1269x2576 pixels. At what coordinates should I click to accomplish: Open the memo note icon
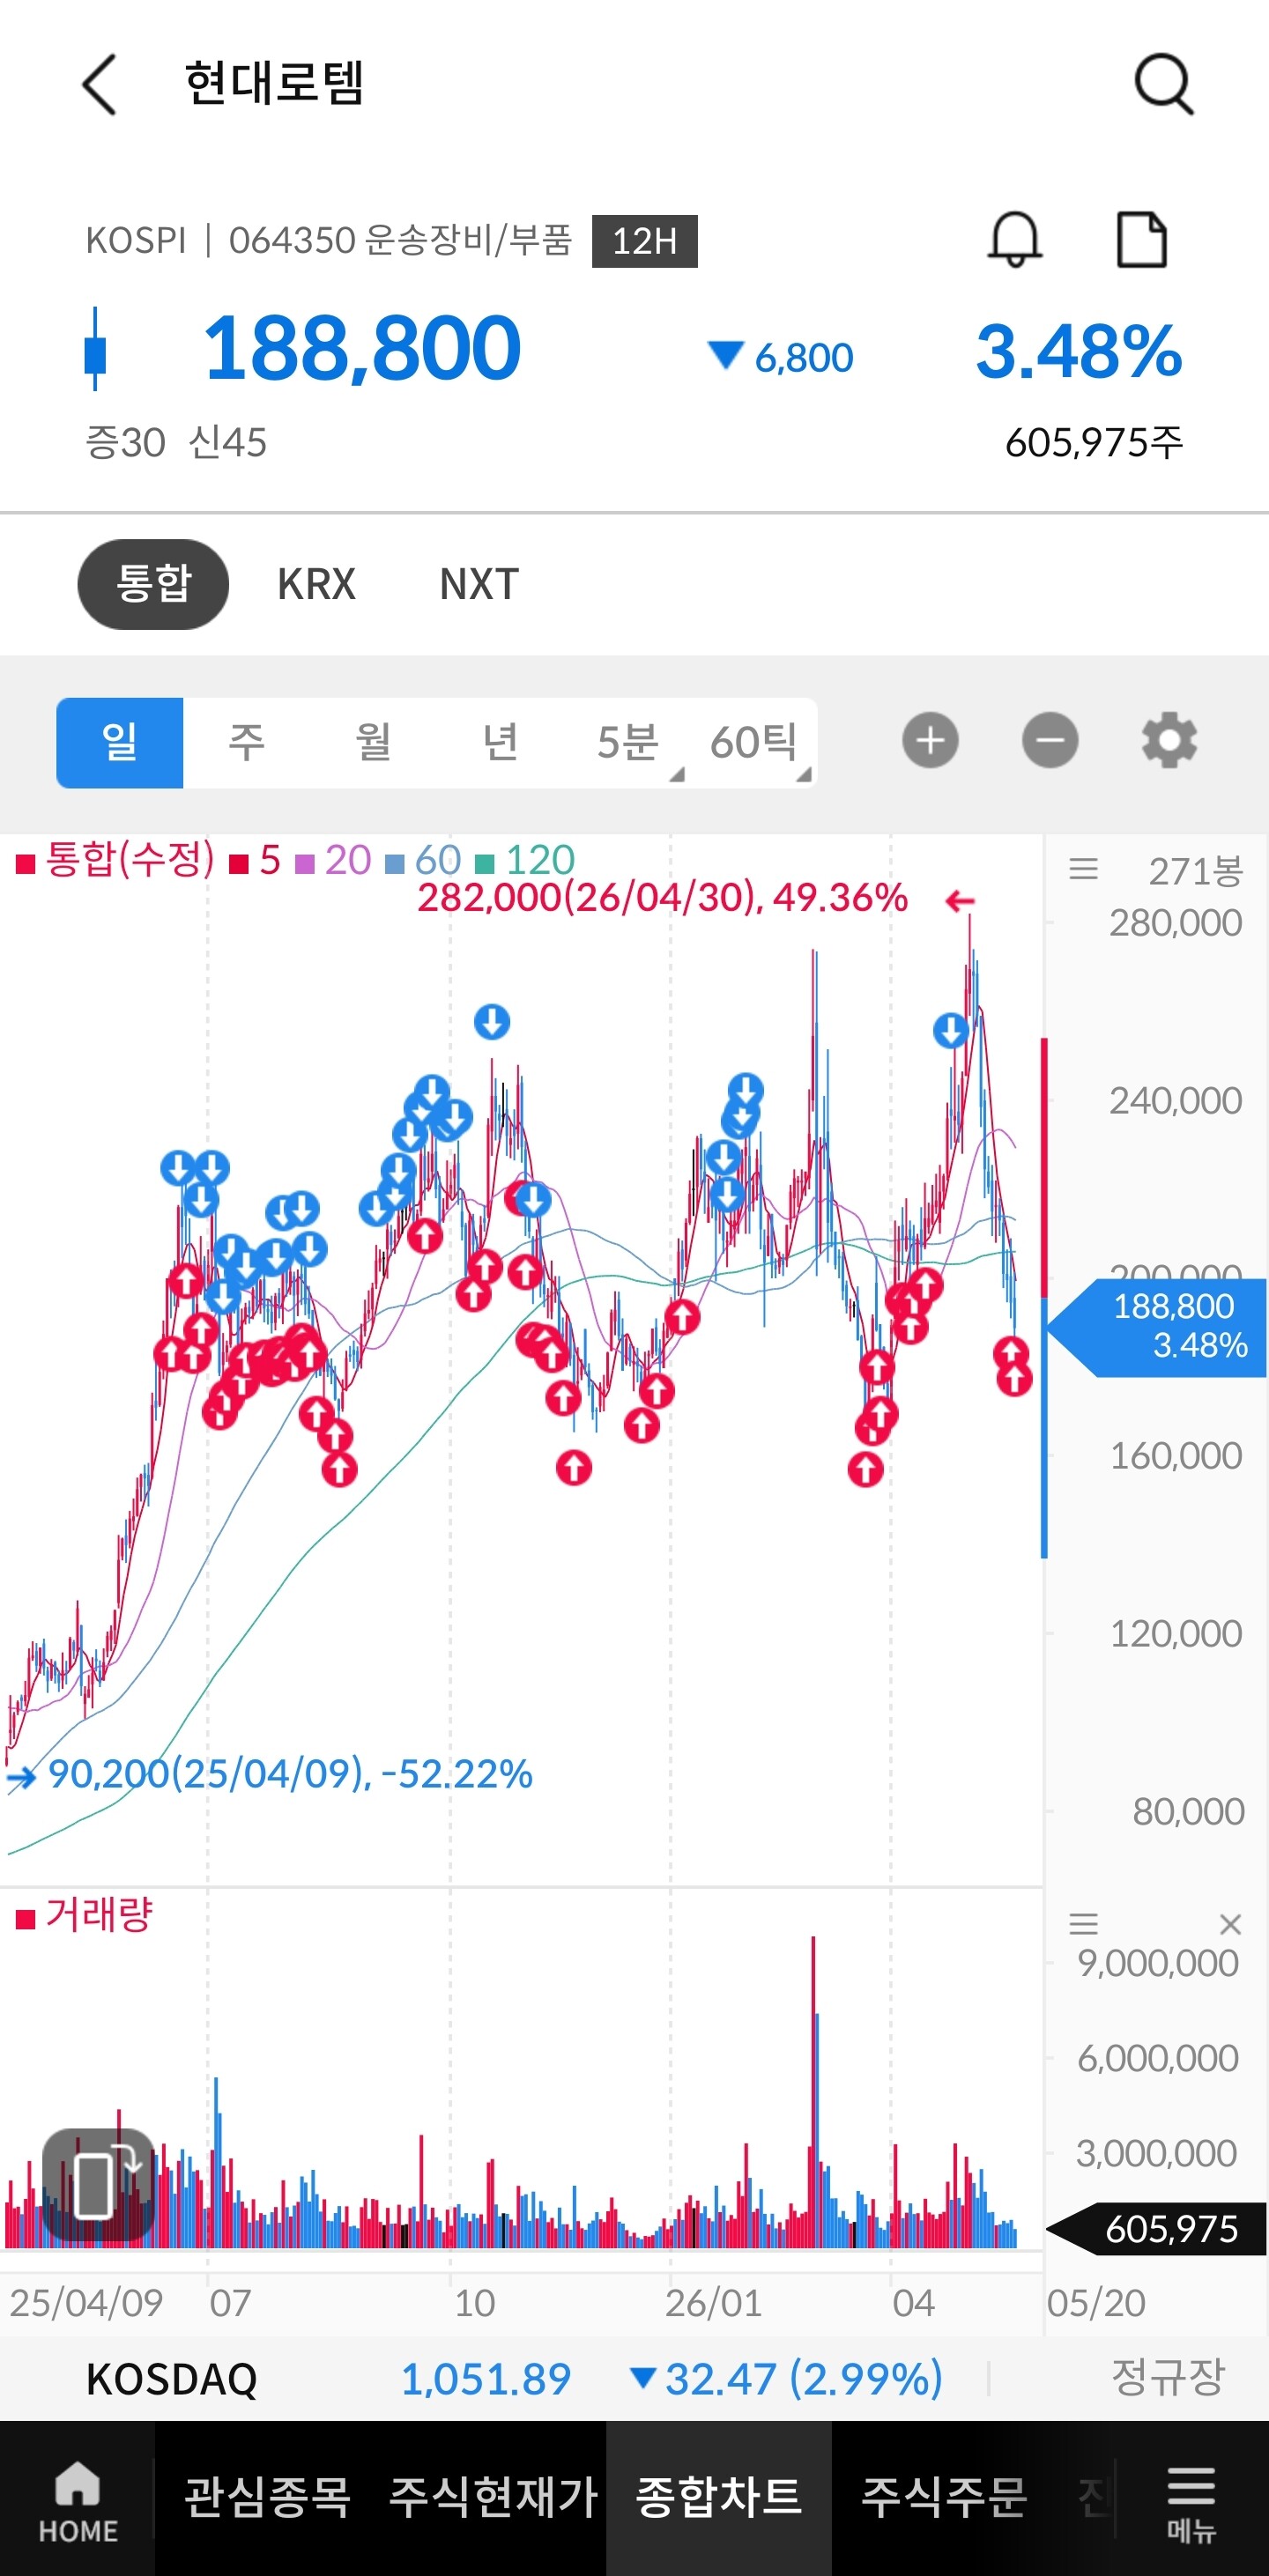1141,240
